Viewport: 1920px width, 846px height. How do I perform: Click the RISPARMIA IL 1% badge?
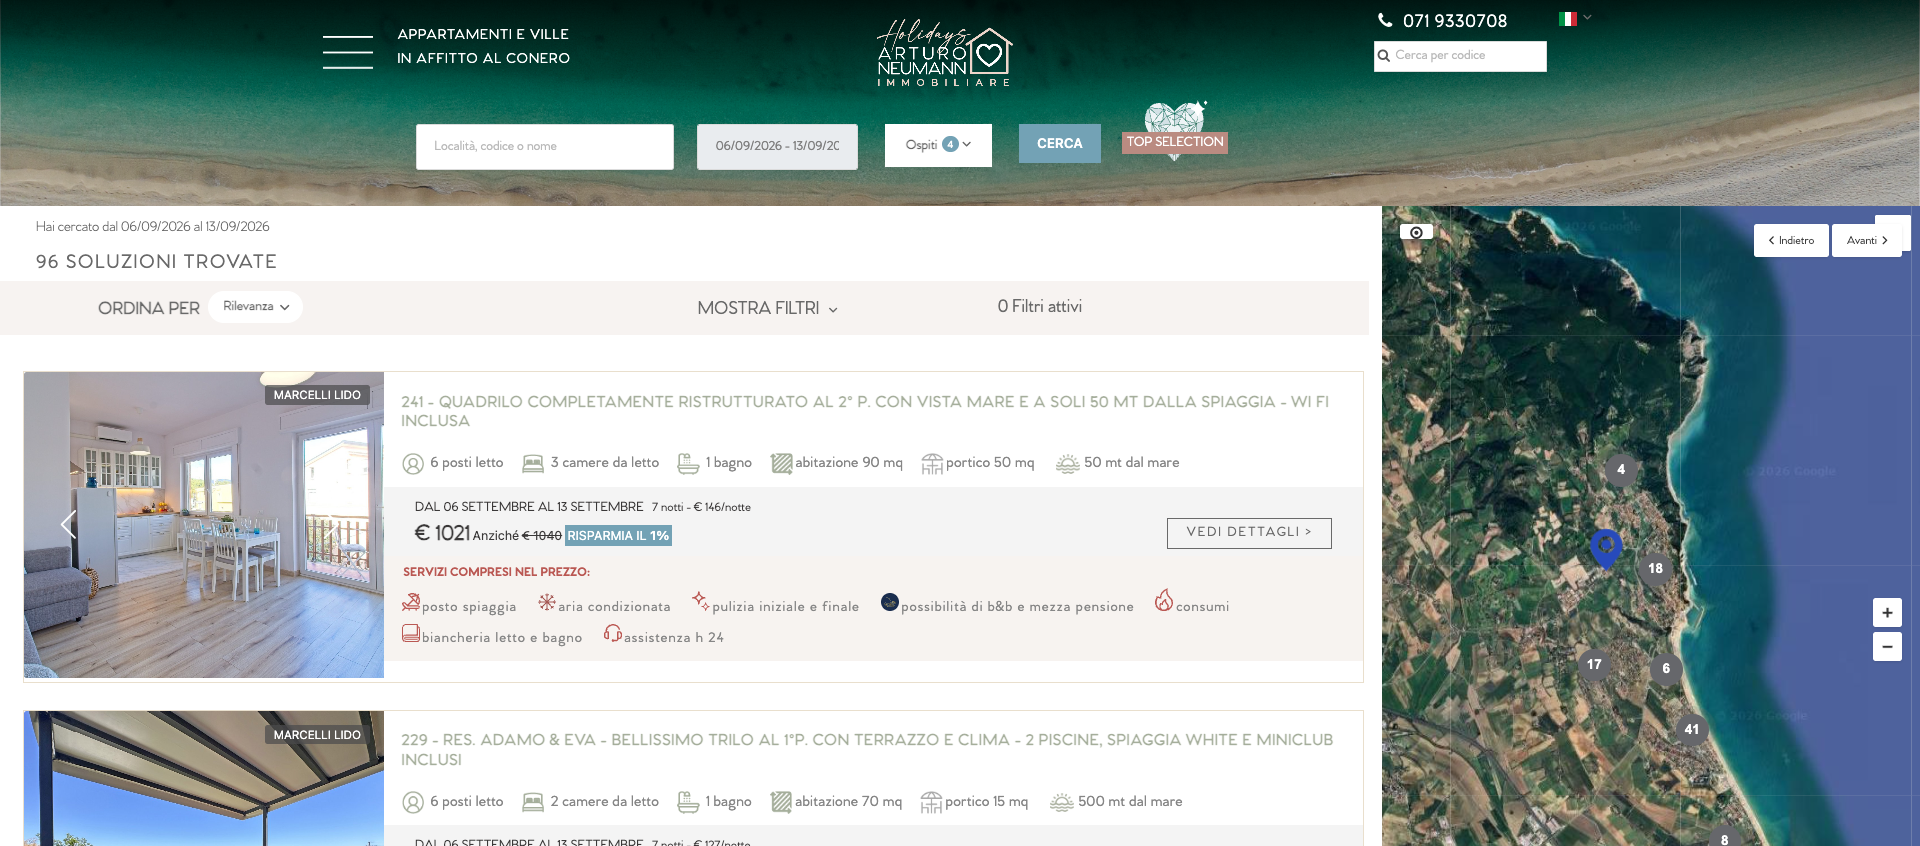coord(618,536)
